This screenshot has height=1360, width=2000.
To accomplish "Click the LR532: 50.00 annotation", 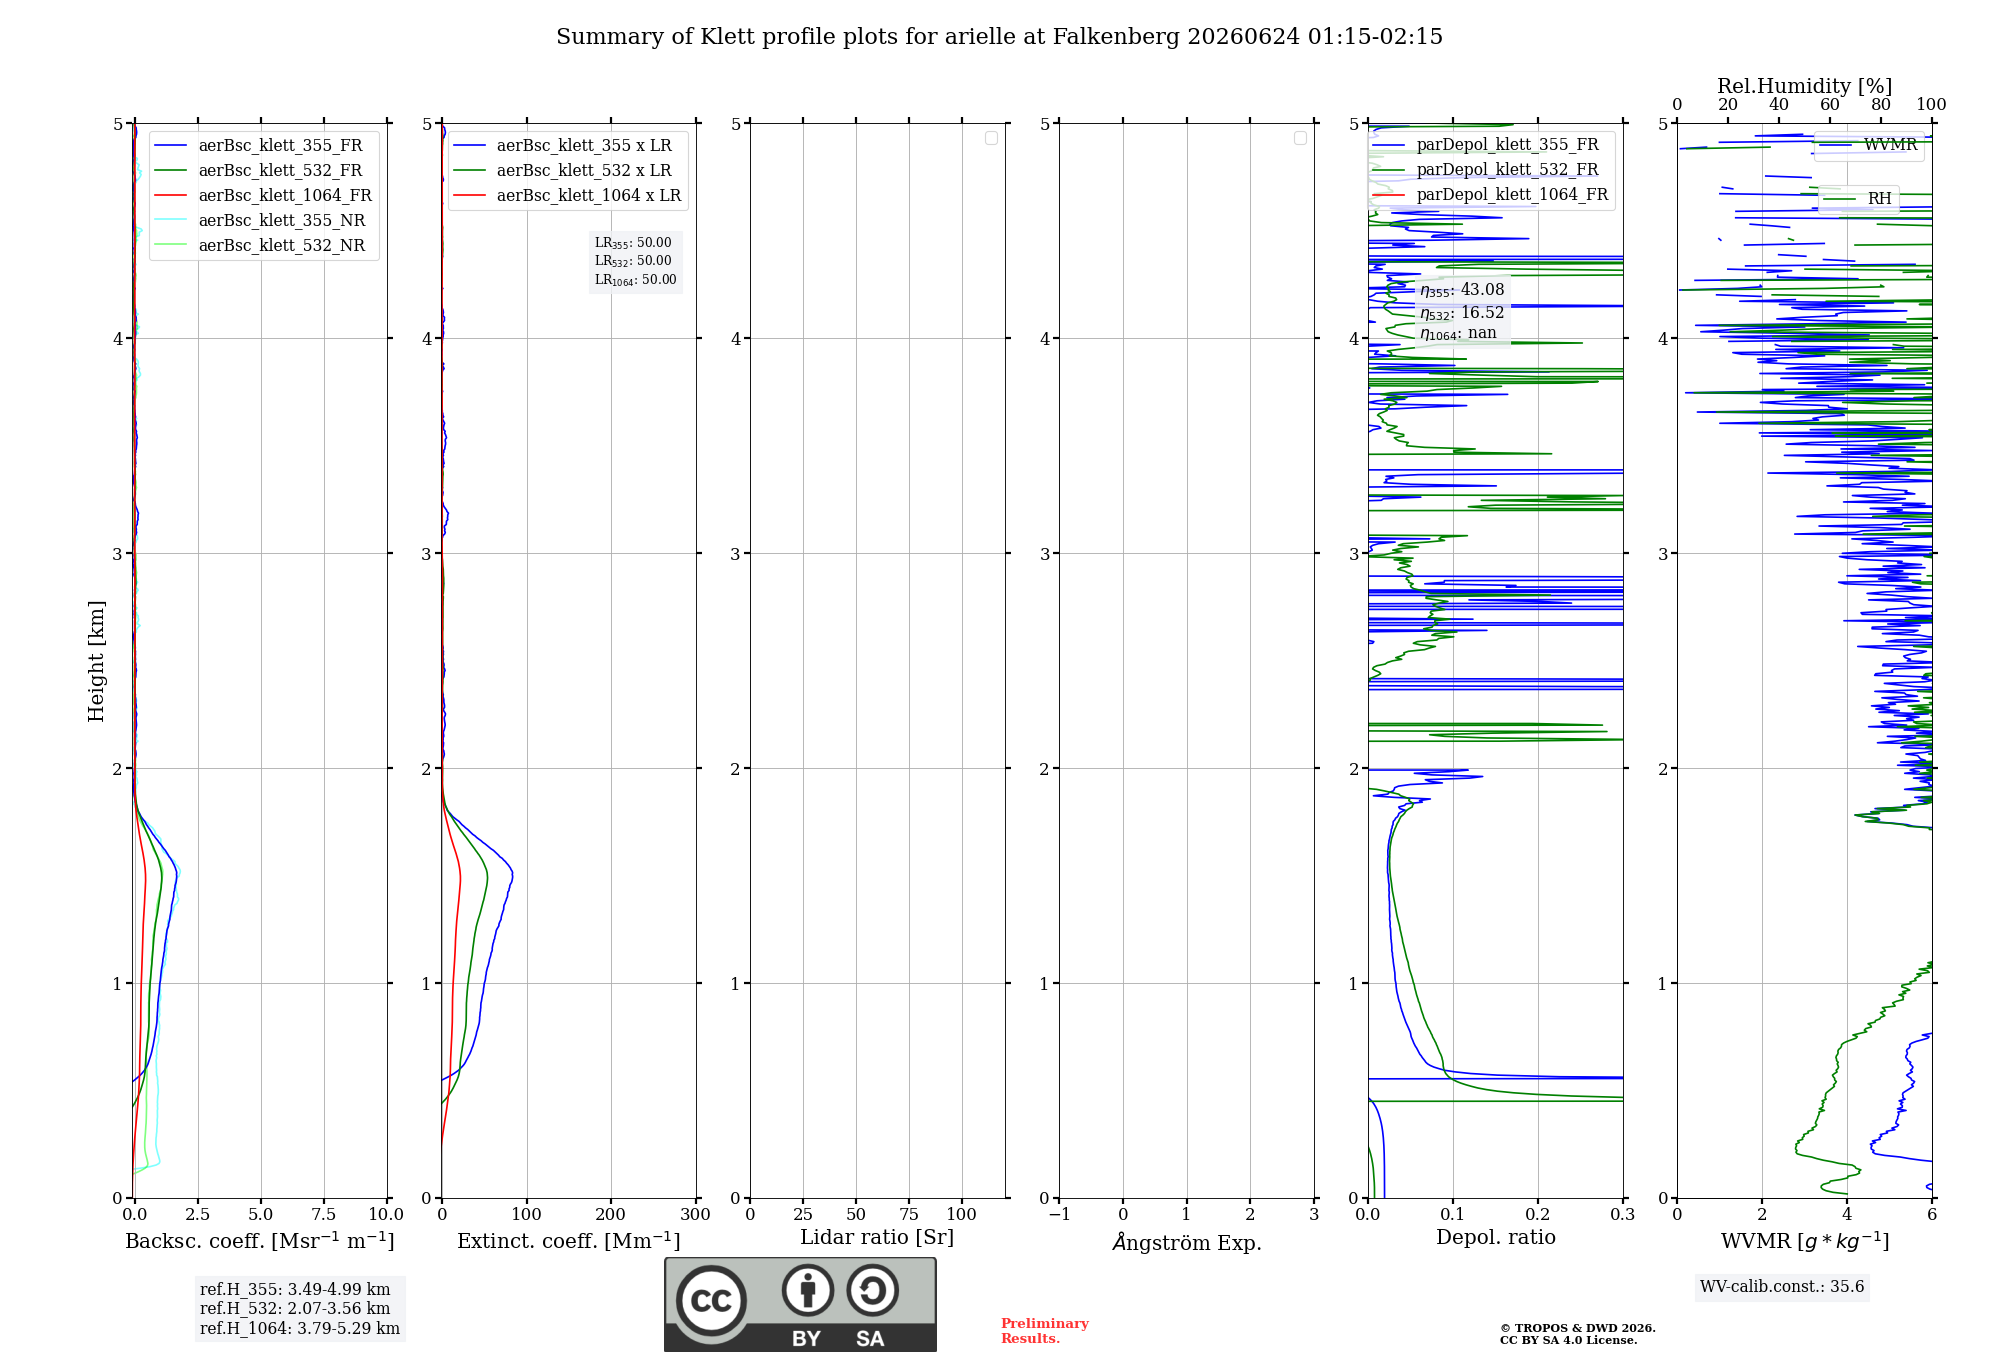I will click(x=633, y=261).
